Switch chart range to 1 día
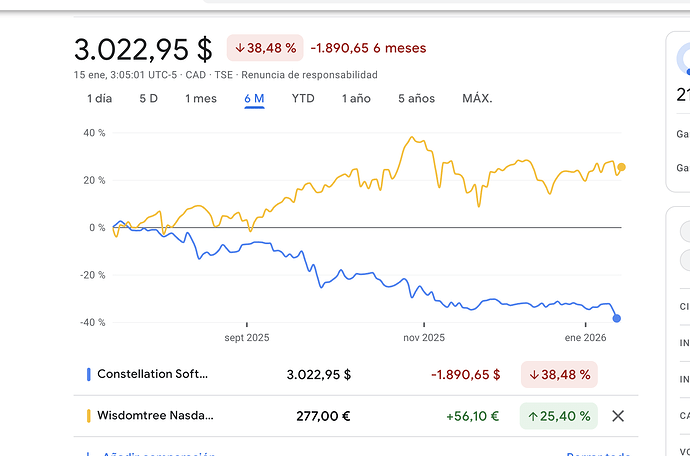 coord(100,98)
